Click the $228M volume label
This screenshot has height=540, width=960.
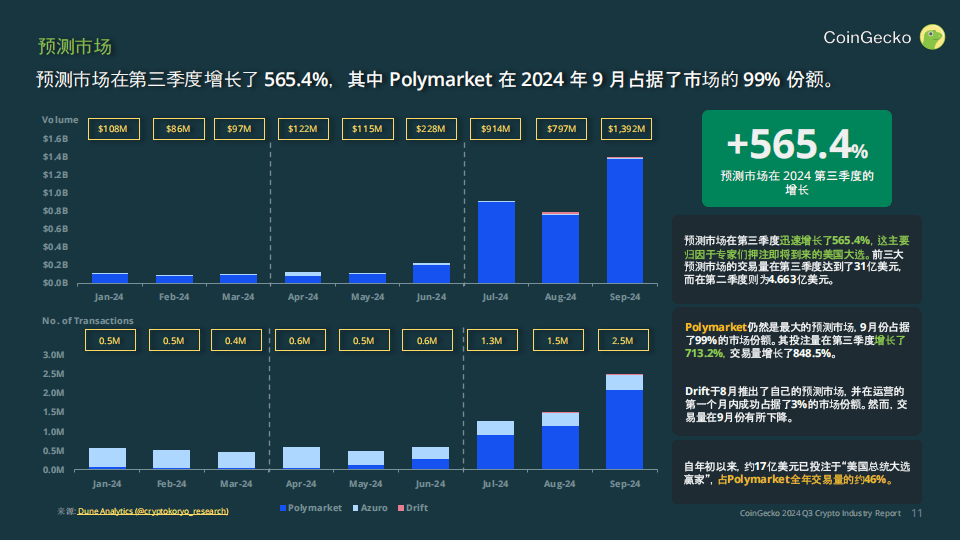coord(431,129)
